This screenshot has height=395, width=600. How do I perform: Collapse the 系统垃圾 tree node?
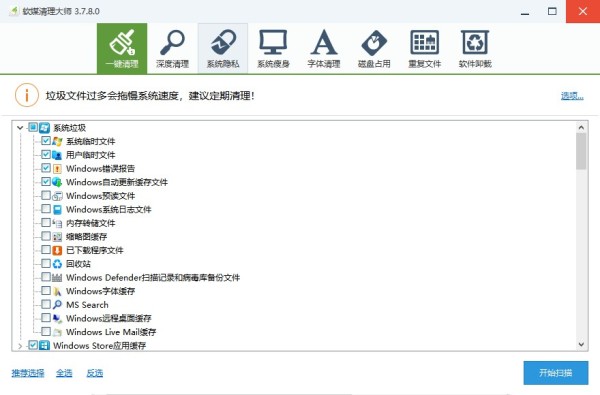click(20, 127)
